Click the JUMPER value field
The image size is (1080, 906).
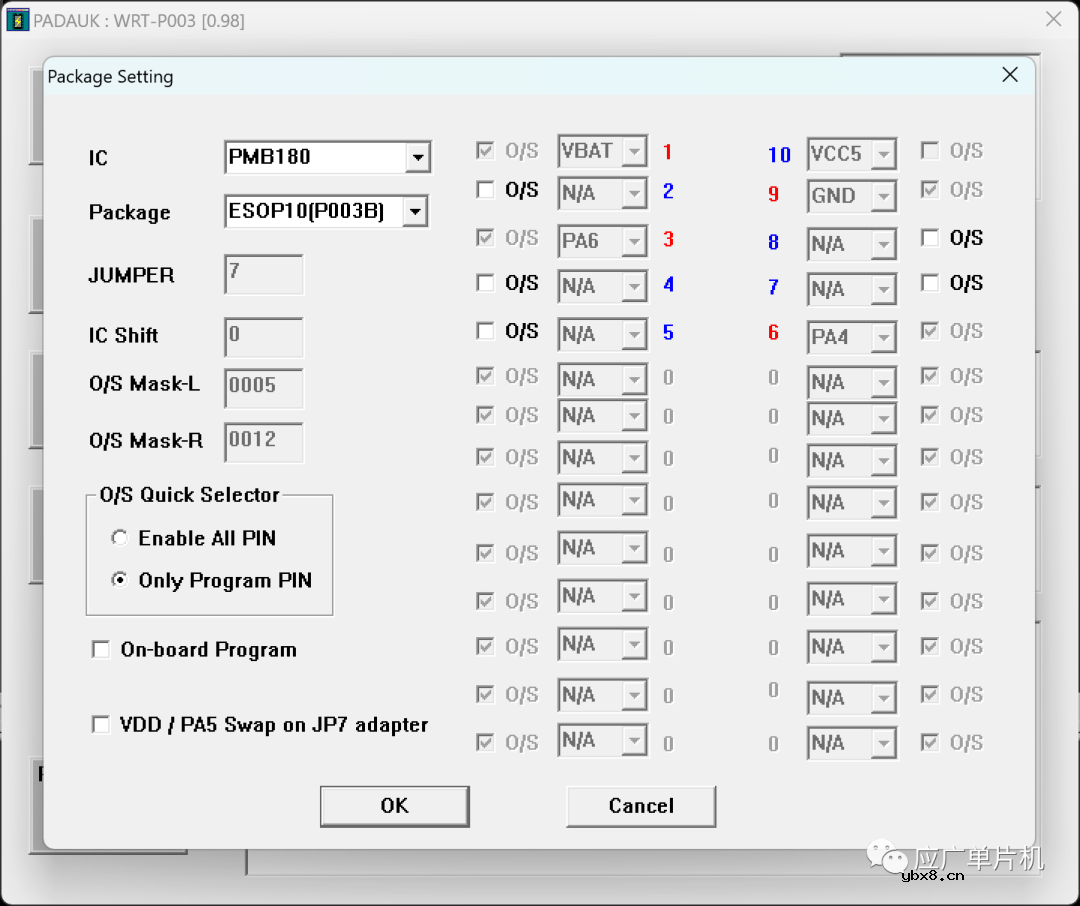tap(264, 274)
